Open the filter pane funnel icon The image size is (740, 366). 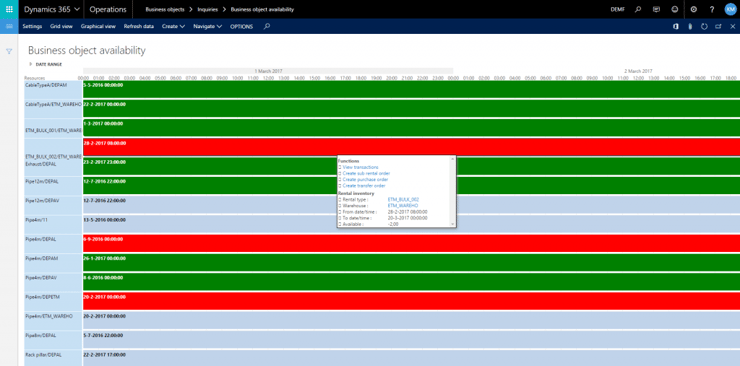coord(9,51)
